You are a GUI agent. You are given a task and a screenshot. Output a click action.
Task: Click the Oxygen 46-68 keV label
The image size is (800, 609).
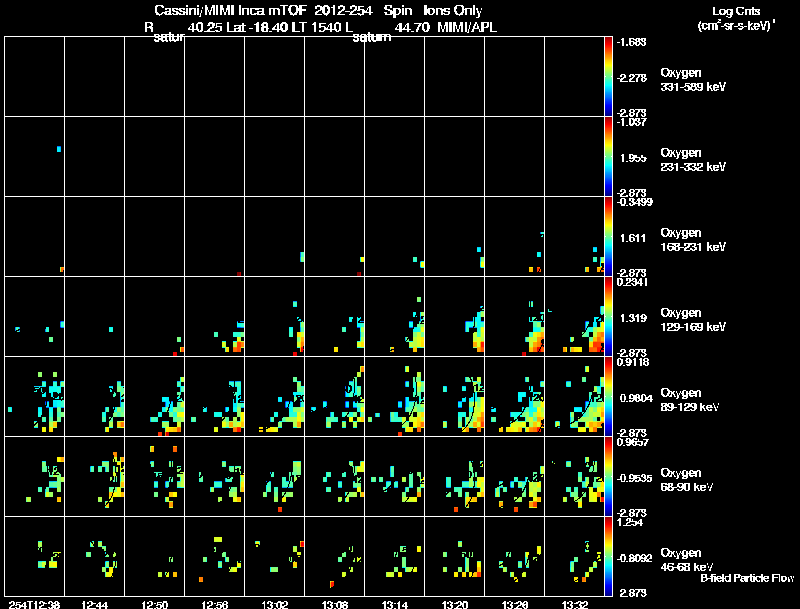click(687, 560)
